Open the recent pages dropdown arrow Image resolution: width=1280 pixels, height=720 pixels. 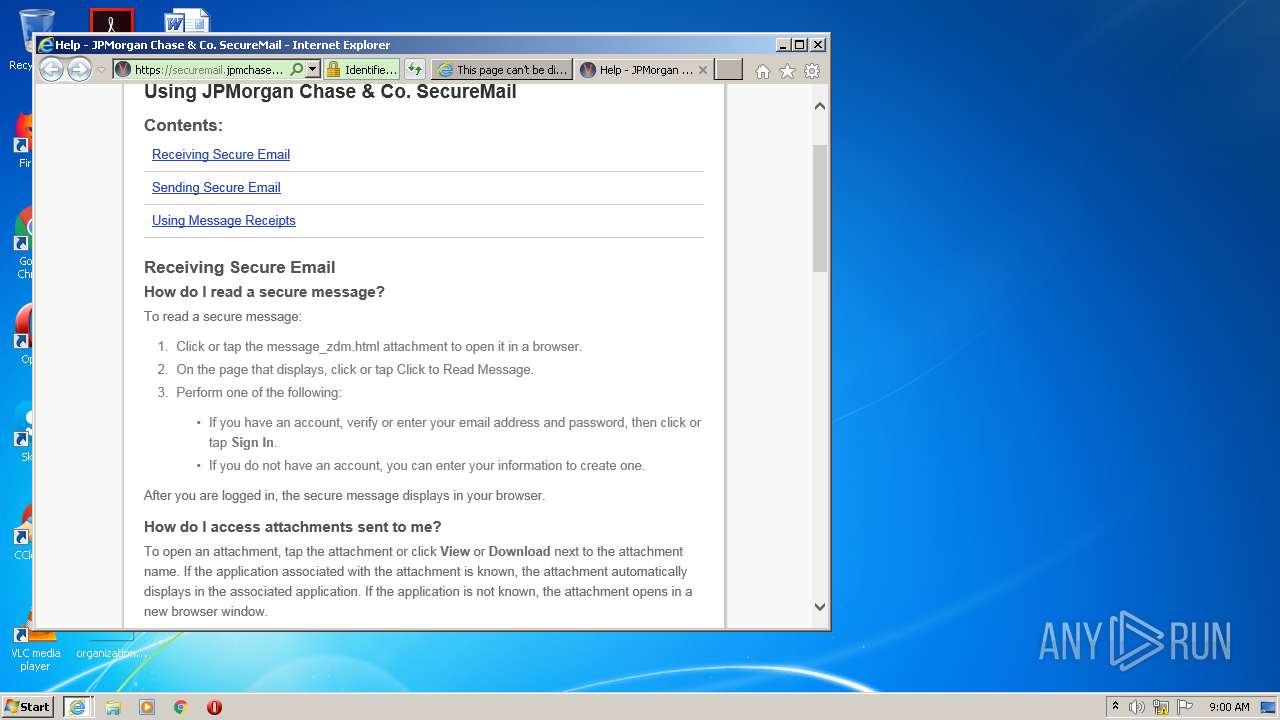tap(100, 70)
